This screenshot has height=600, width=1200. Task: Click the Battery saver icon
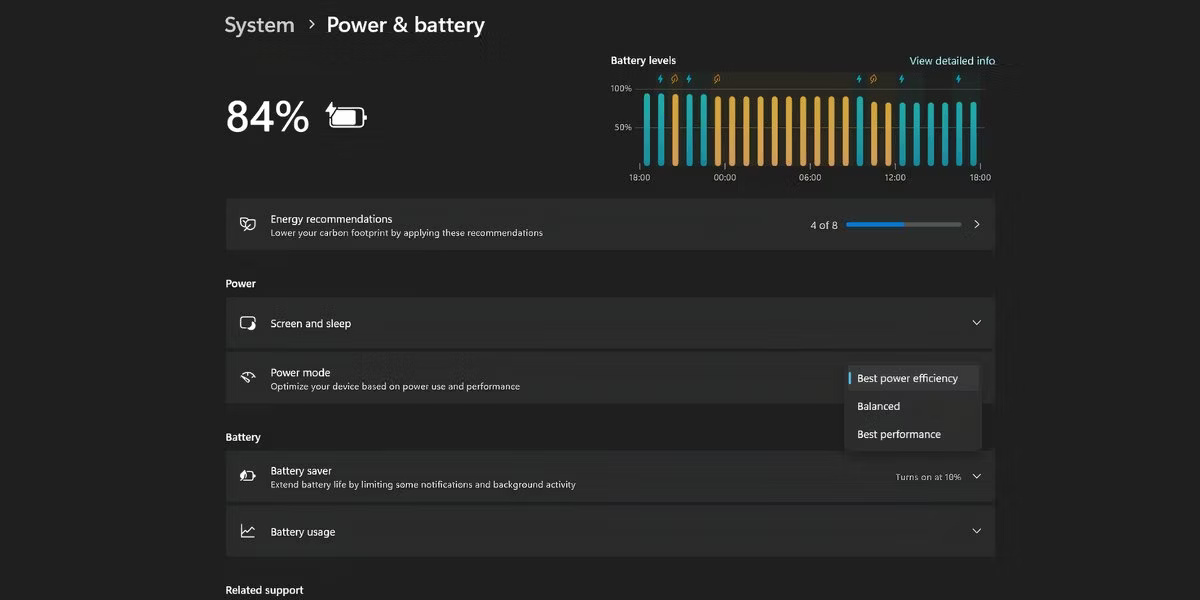coord(248,477)
